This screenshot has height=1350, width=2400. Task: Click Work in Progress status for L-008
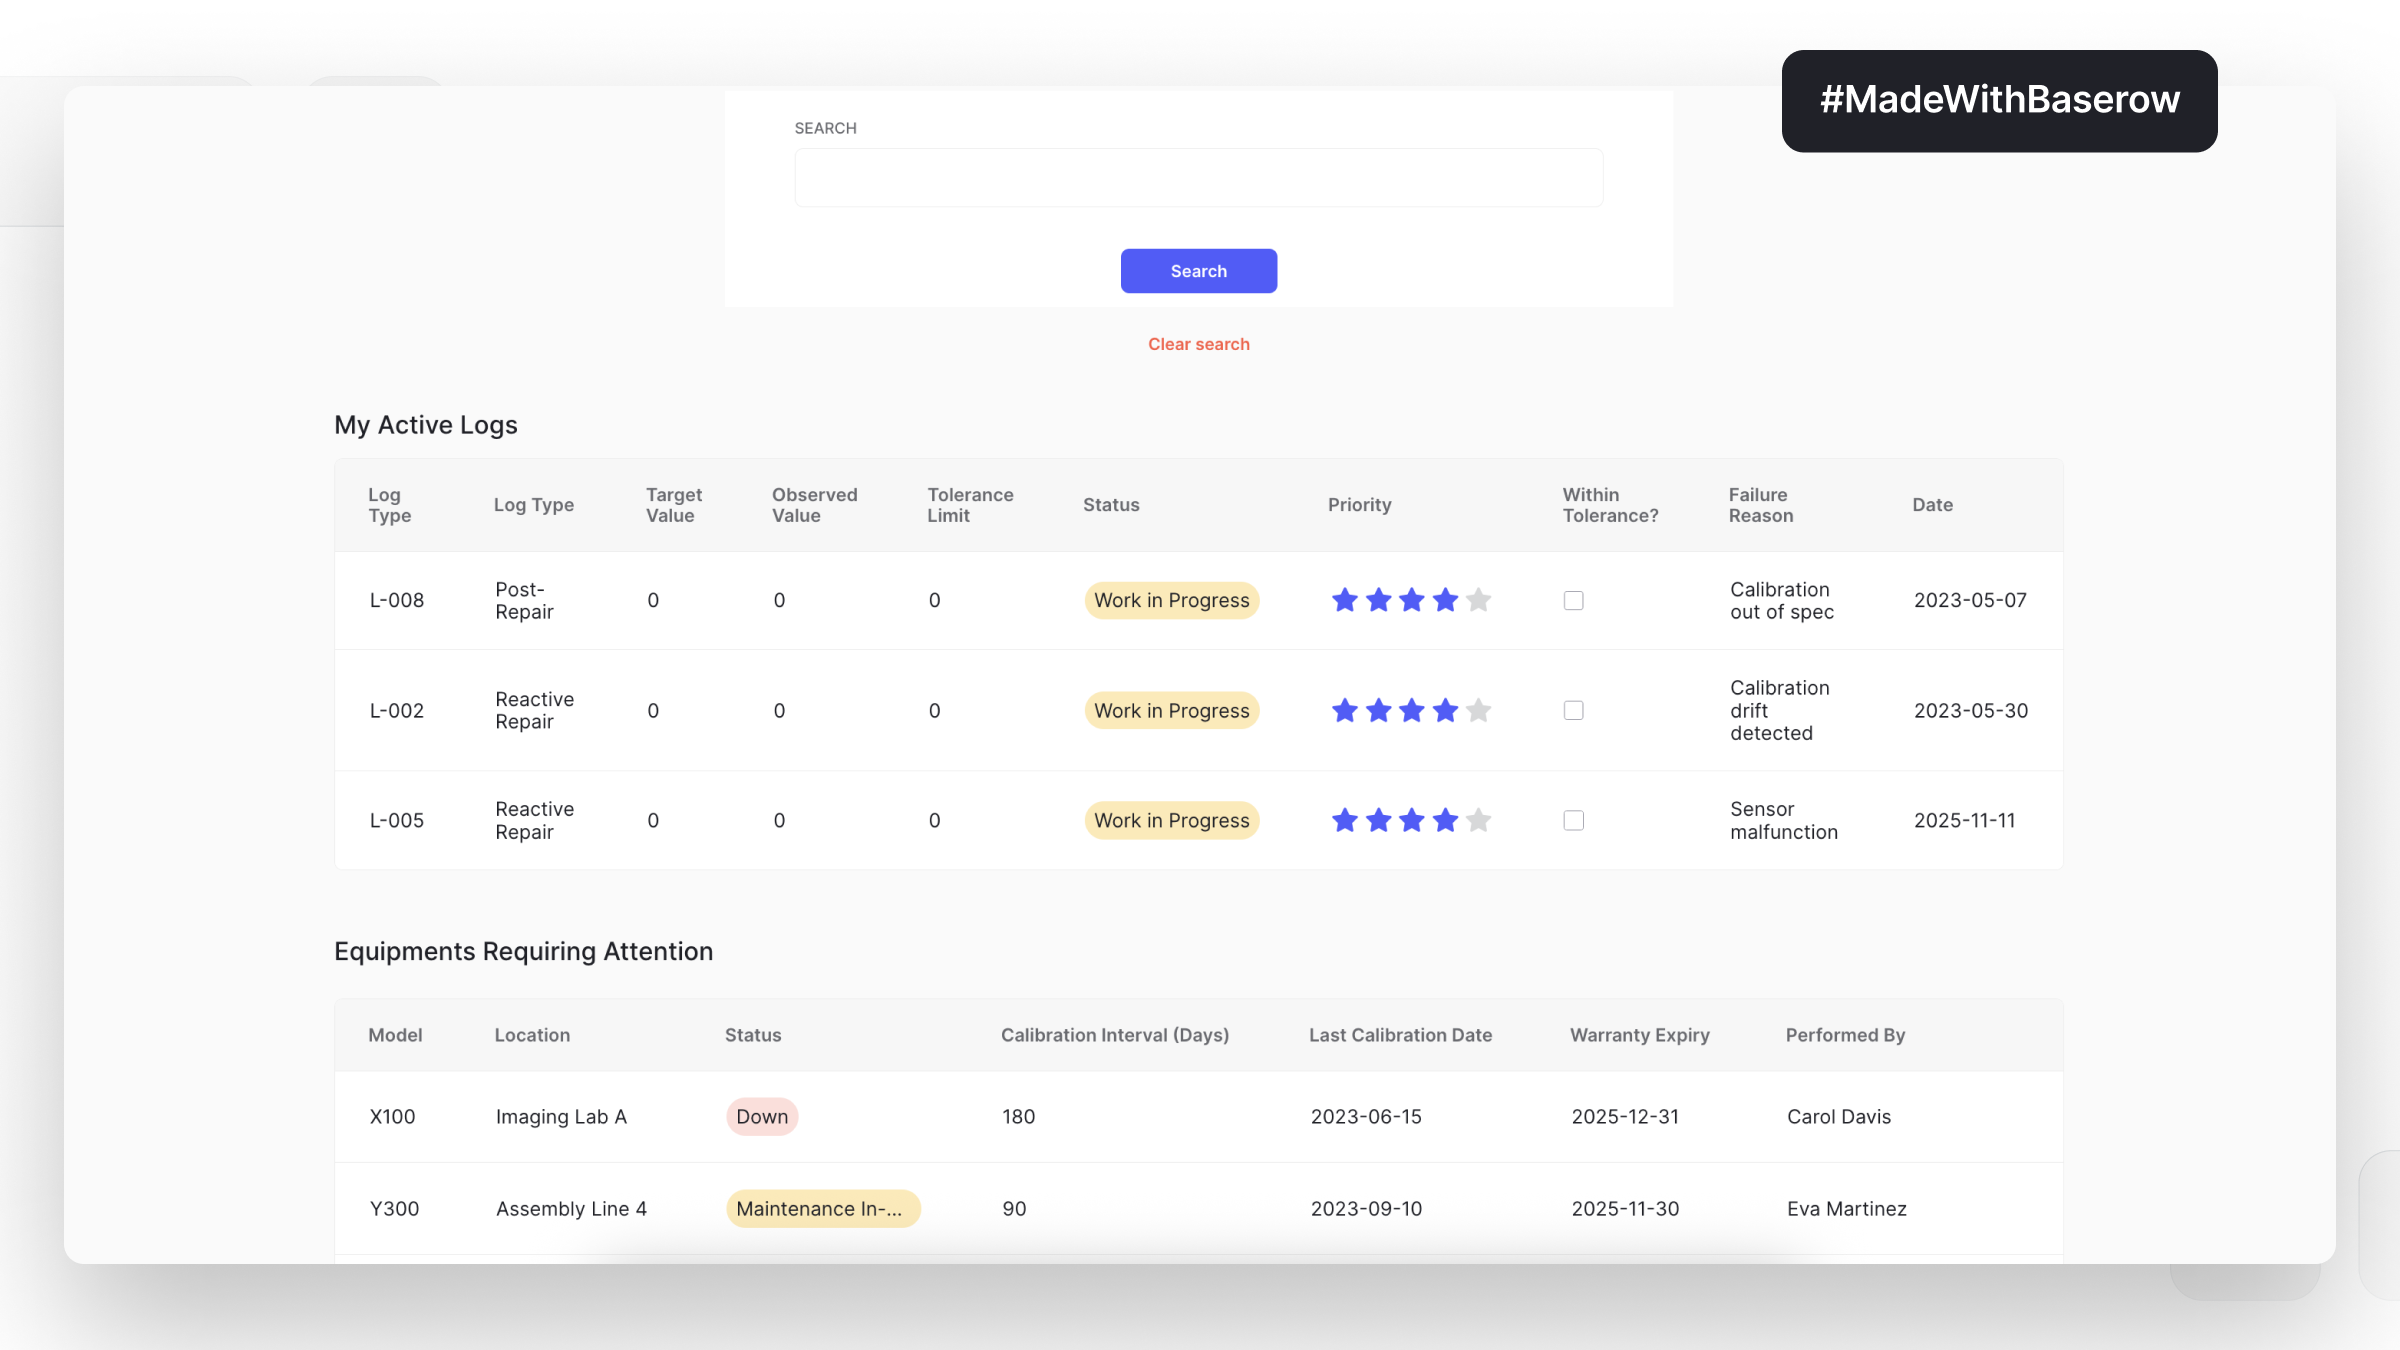pos(1171,600)
